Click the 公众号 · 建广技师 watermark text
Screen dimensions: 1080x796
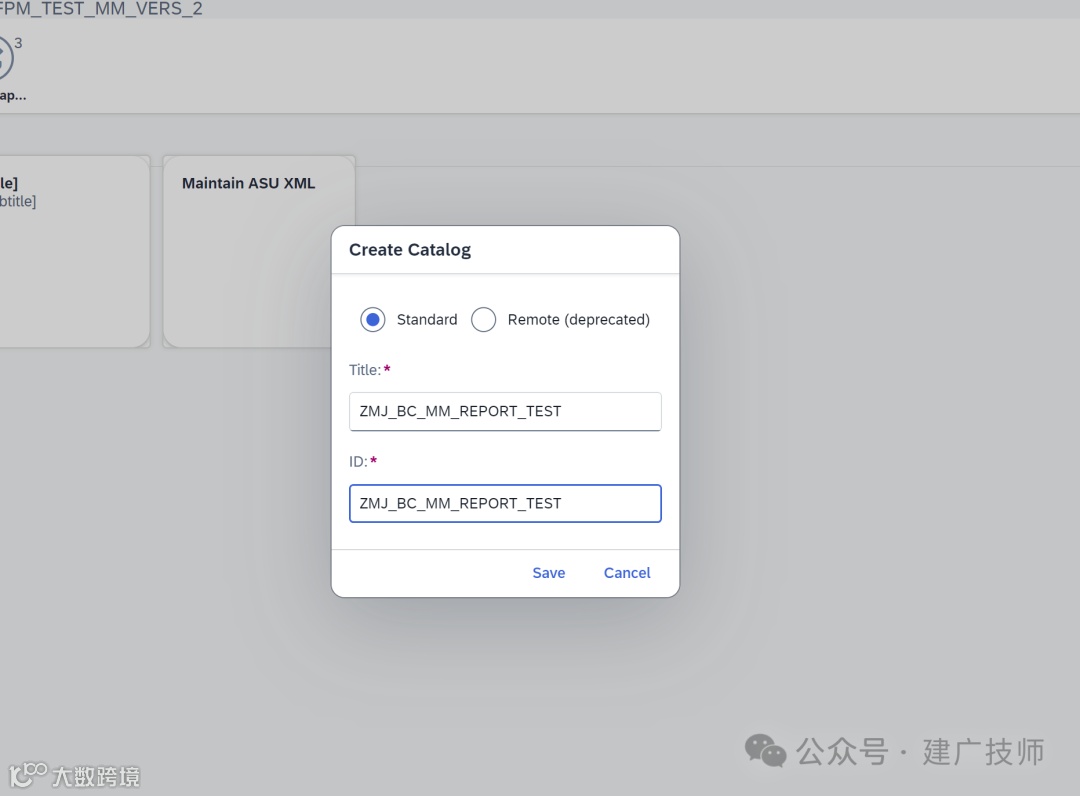coord(920,751)
